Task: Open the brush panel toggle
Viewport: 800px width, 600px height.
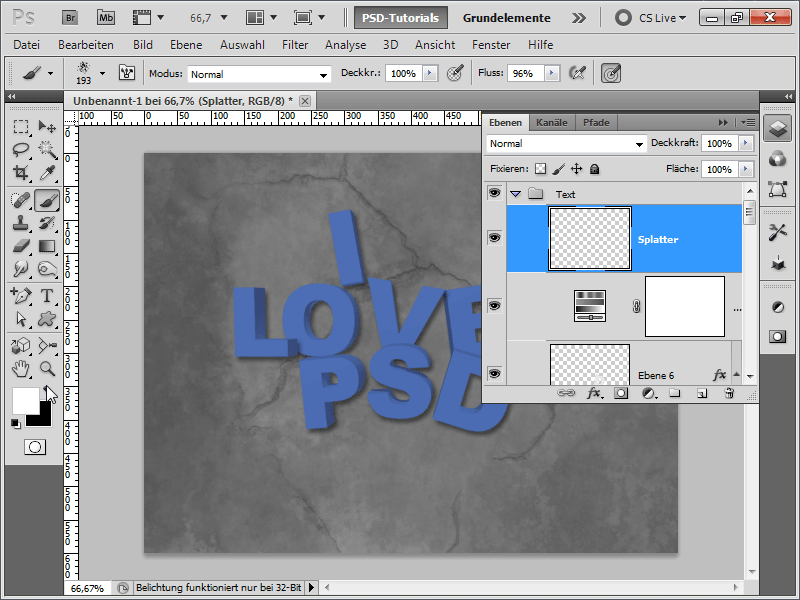Action: coord(127,73)
